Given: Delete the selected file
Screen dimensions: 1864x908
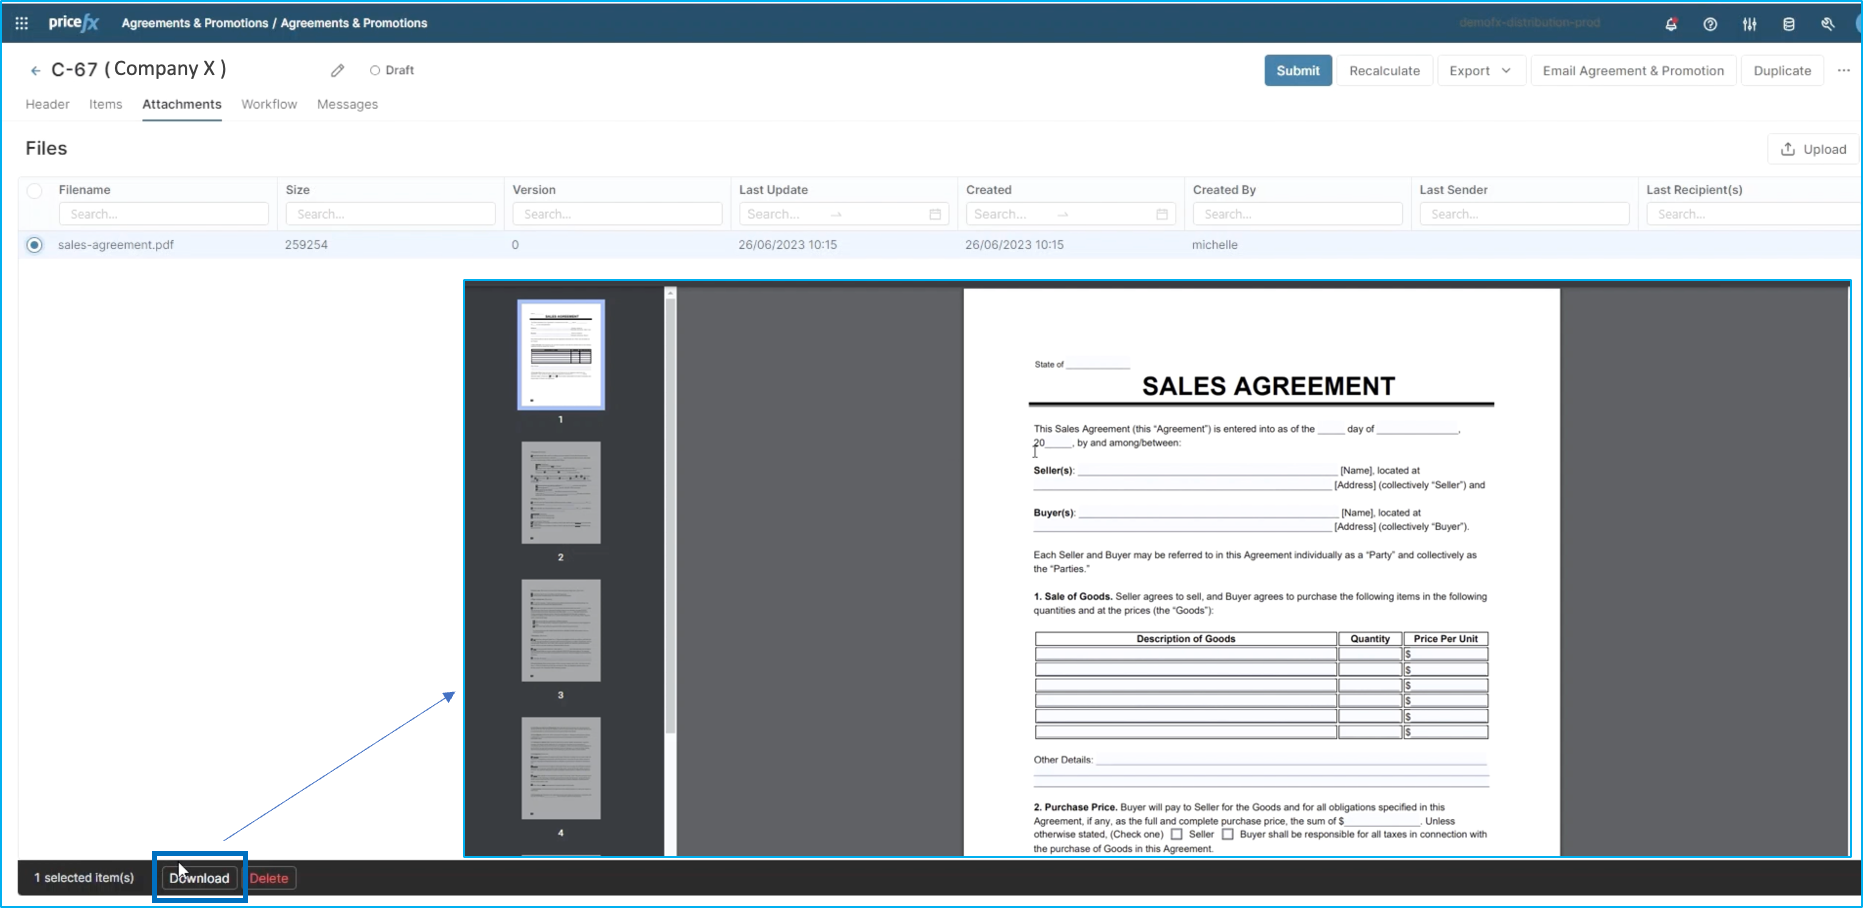Looking at the screenshot, I should [269, 878].
